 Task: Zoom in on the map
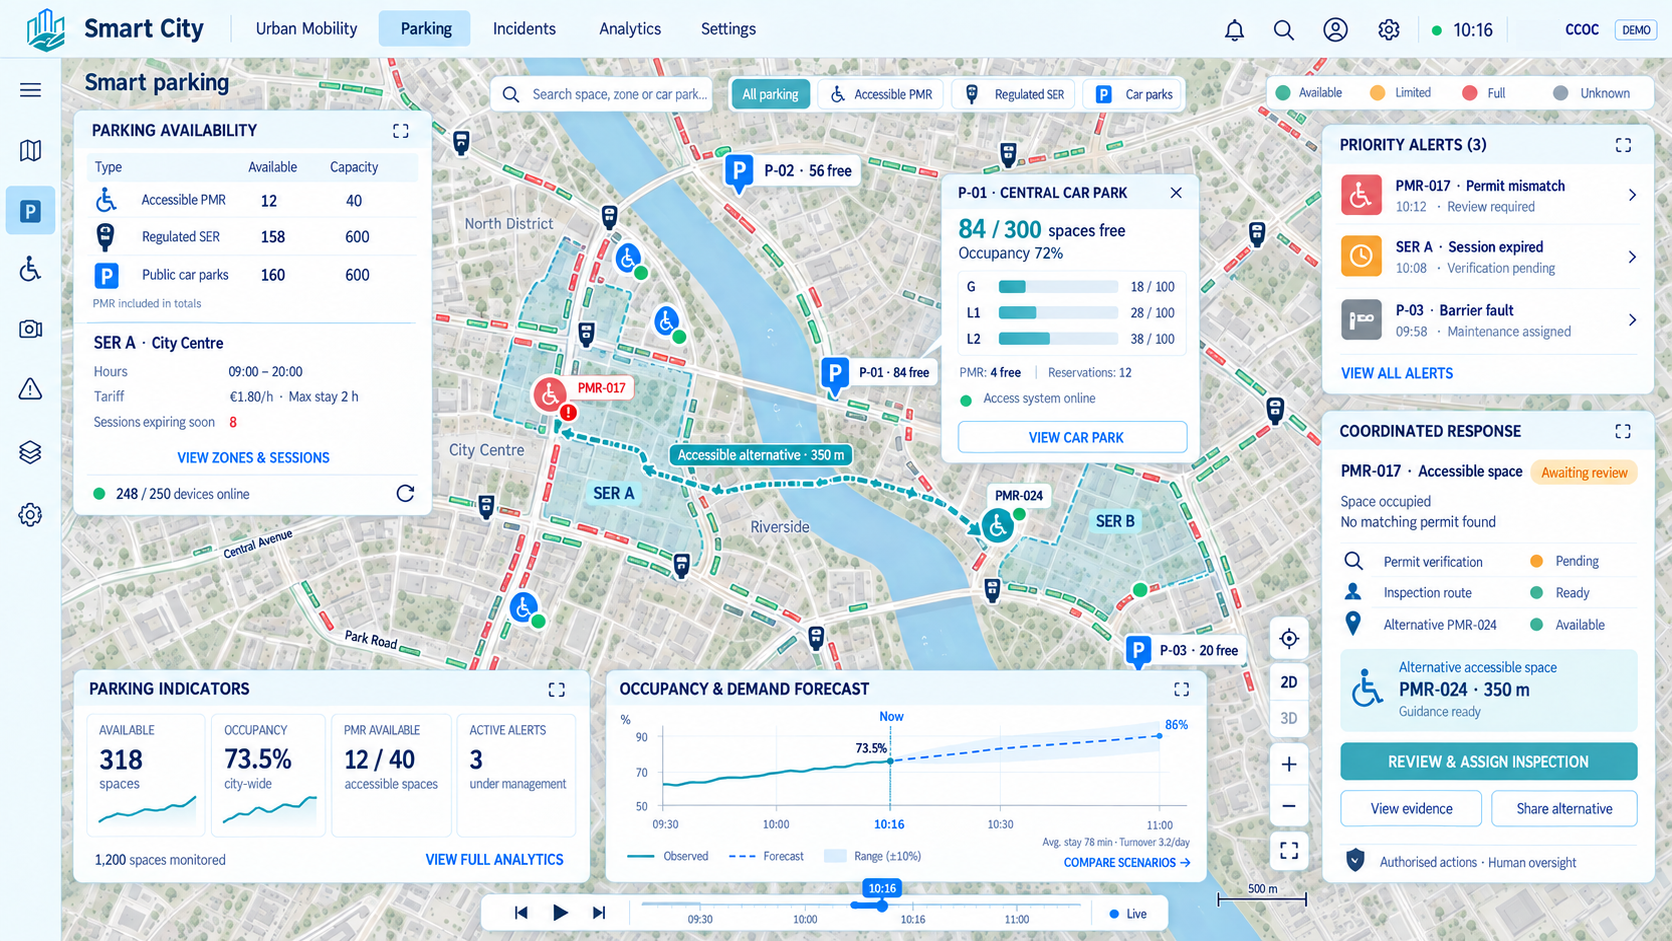1289,765
